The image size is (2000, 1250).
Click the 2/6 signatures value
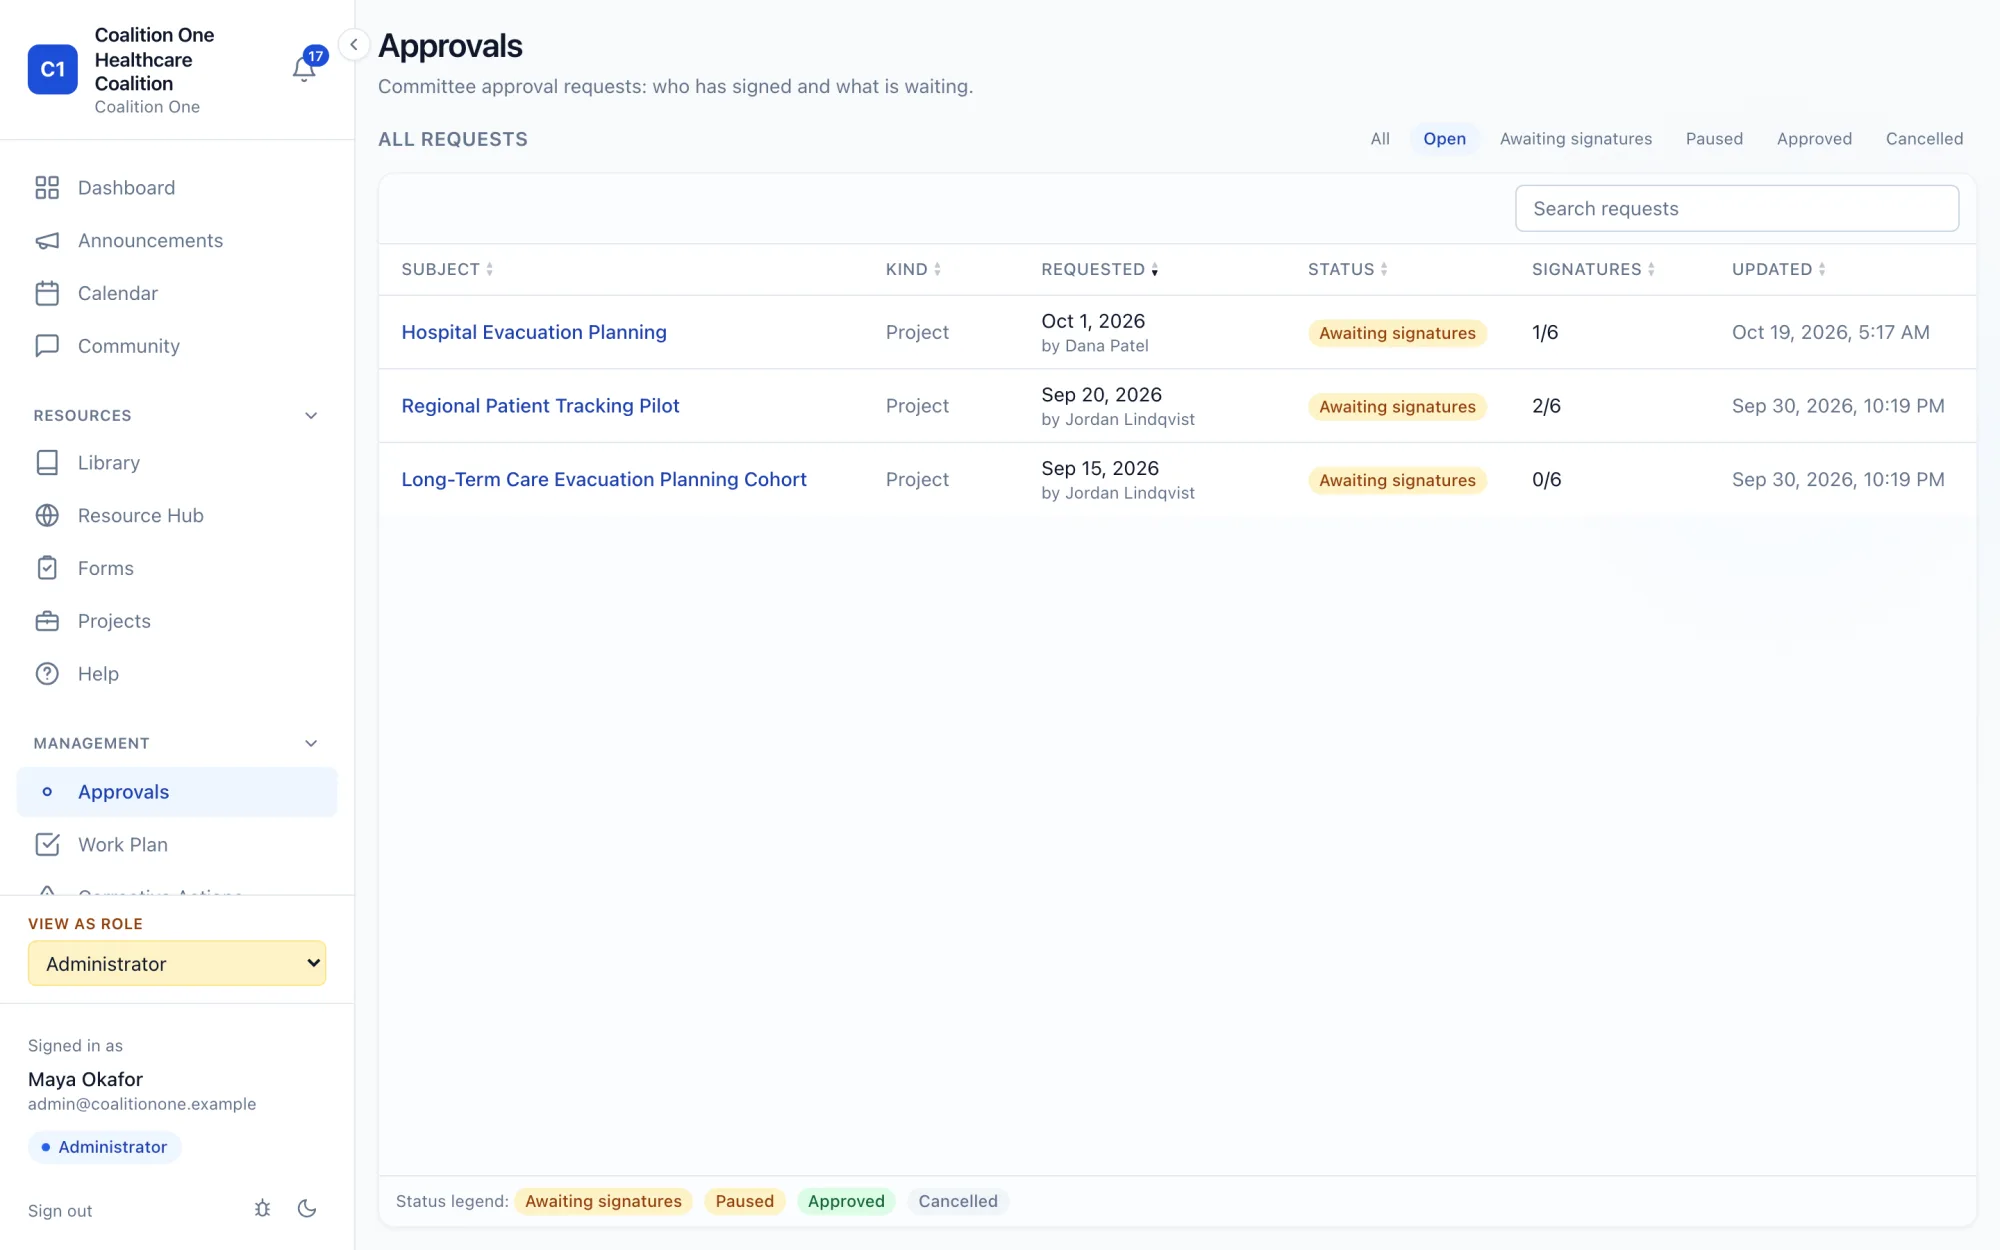[1546, 406]
